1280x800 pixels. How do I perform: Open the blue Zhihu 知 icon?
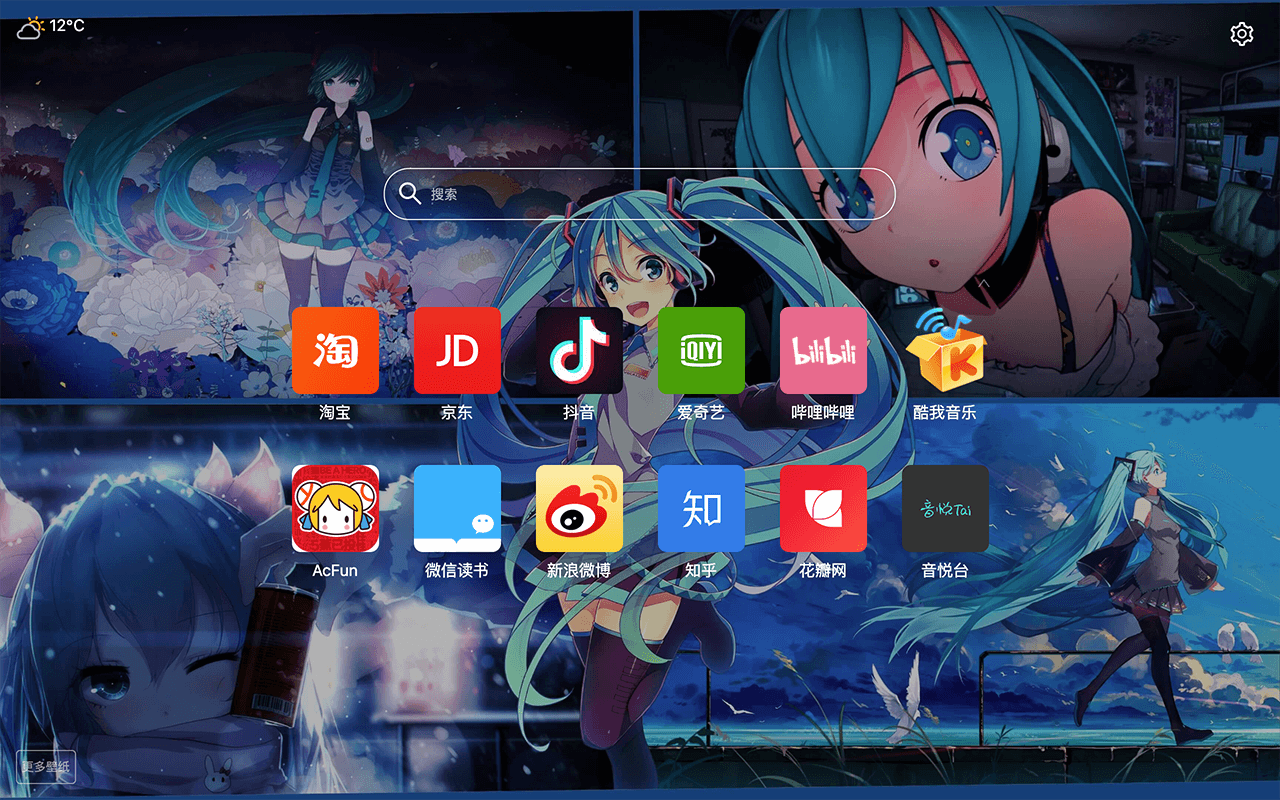pos(701,508)
